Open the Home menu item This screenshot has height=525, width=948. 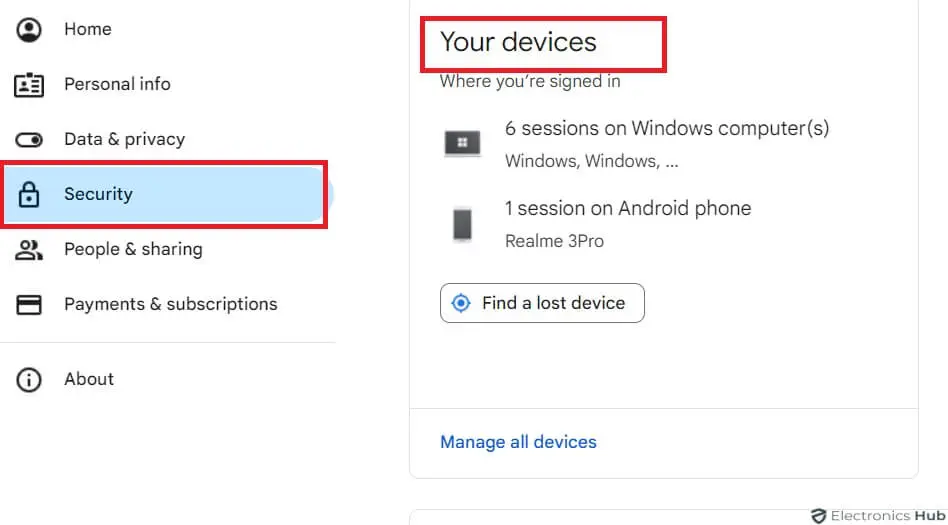coord(88,30)
